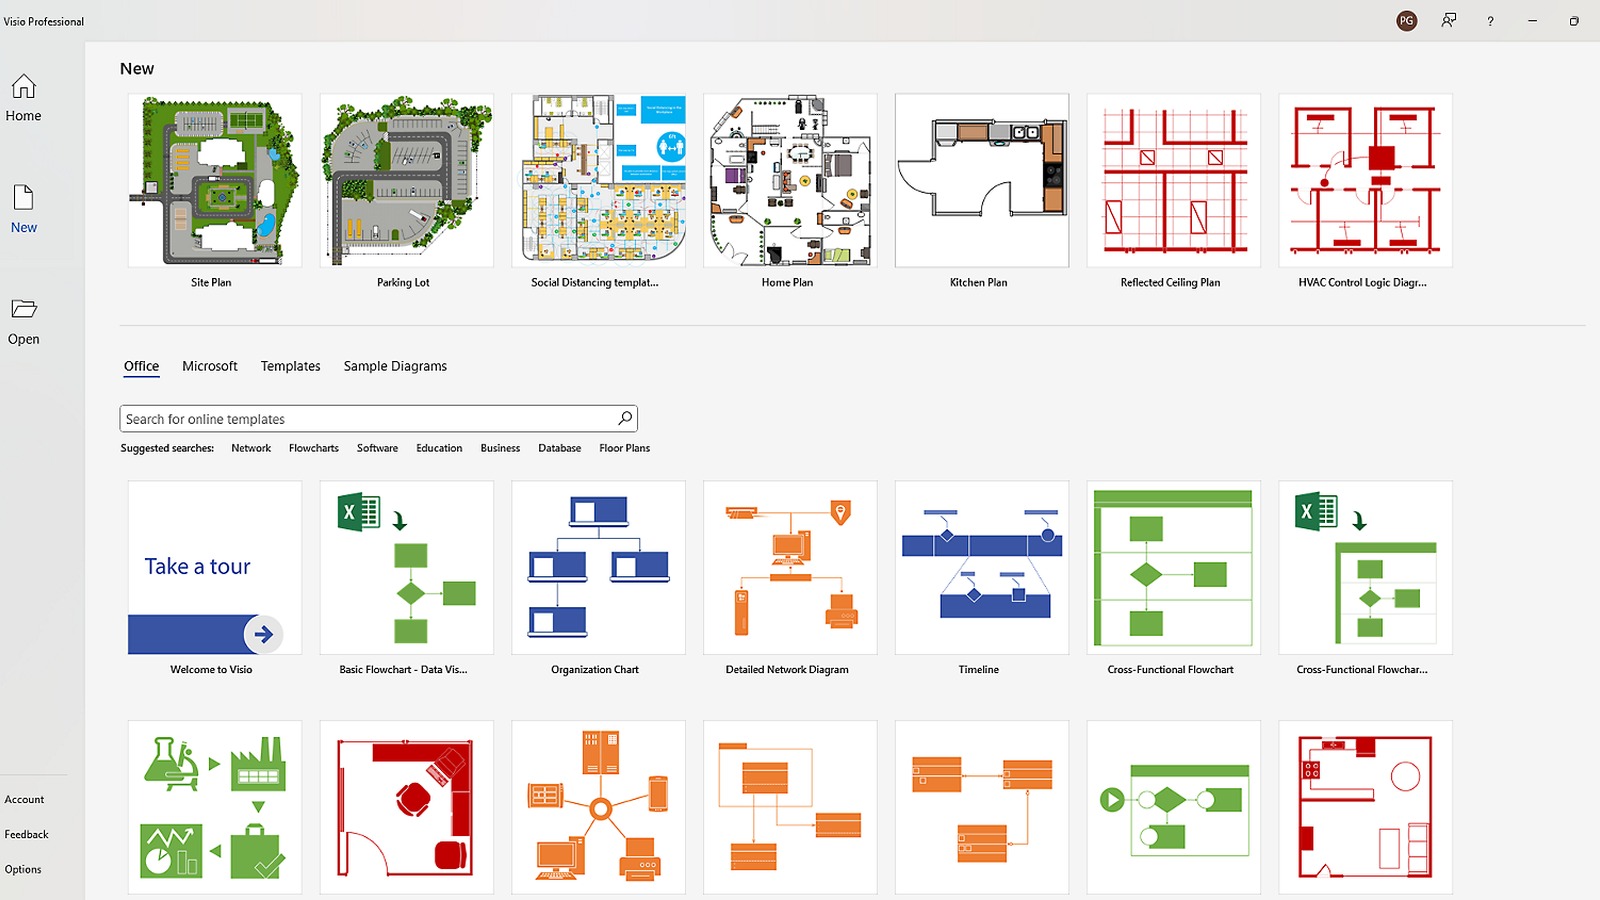Open Account in the sidebar
The width and height of the screenshot is (1600, 900).
coord(24,799)
